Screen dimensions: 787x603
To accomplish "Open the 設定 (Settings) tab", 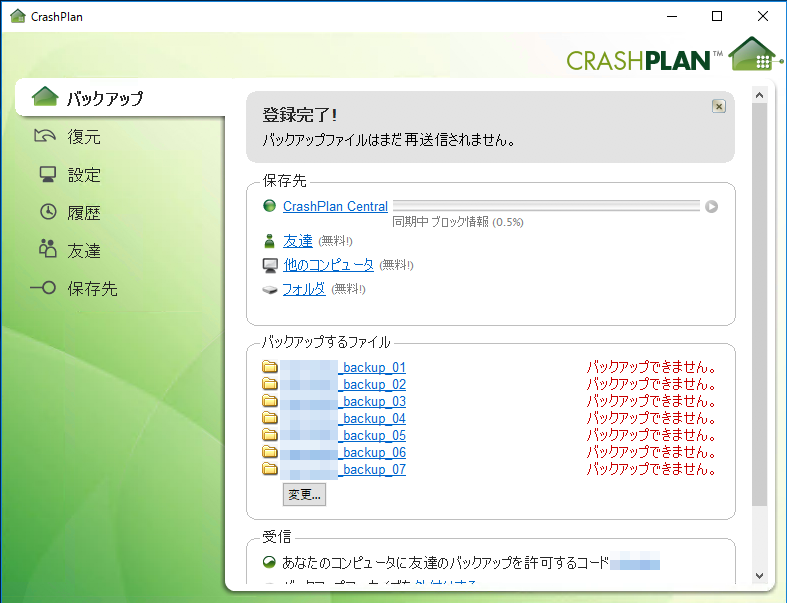I will tap(84, 175).
